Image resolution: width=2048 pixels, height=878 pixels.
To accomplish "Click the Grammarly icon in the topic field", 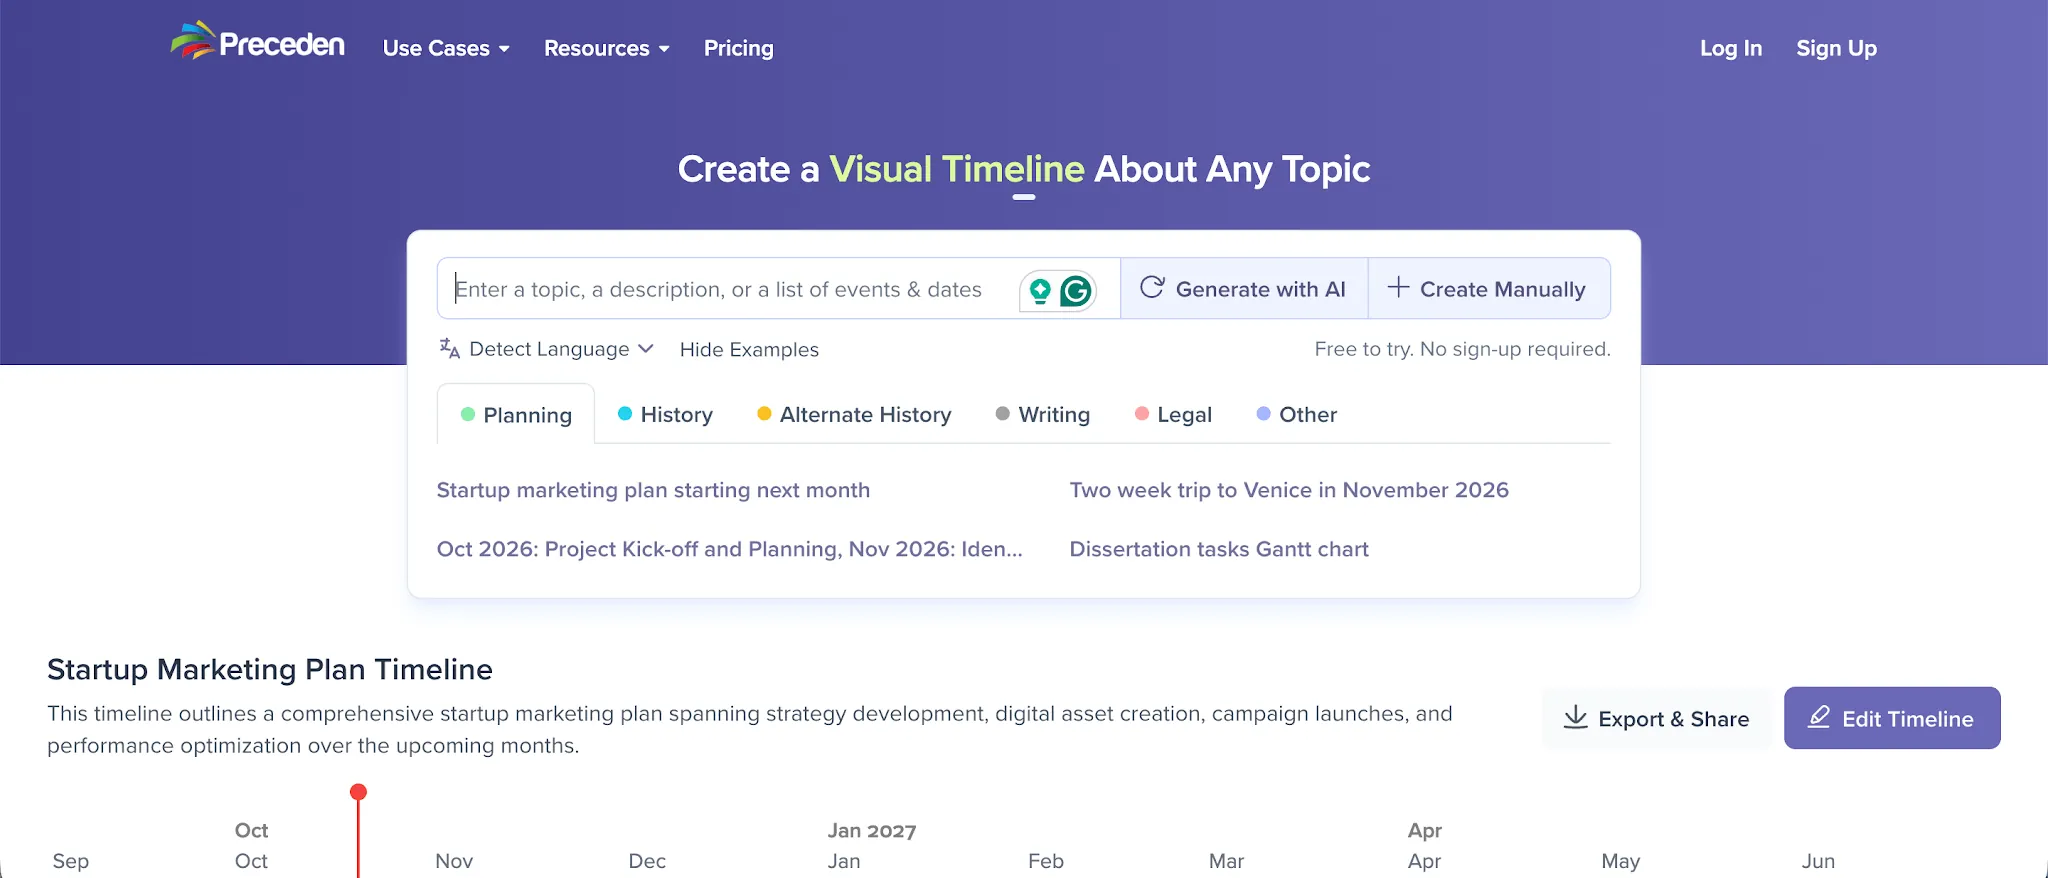I will coord(1076,291).
